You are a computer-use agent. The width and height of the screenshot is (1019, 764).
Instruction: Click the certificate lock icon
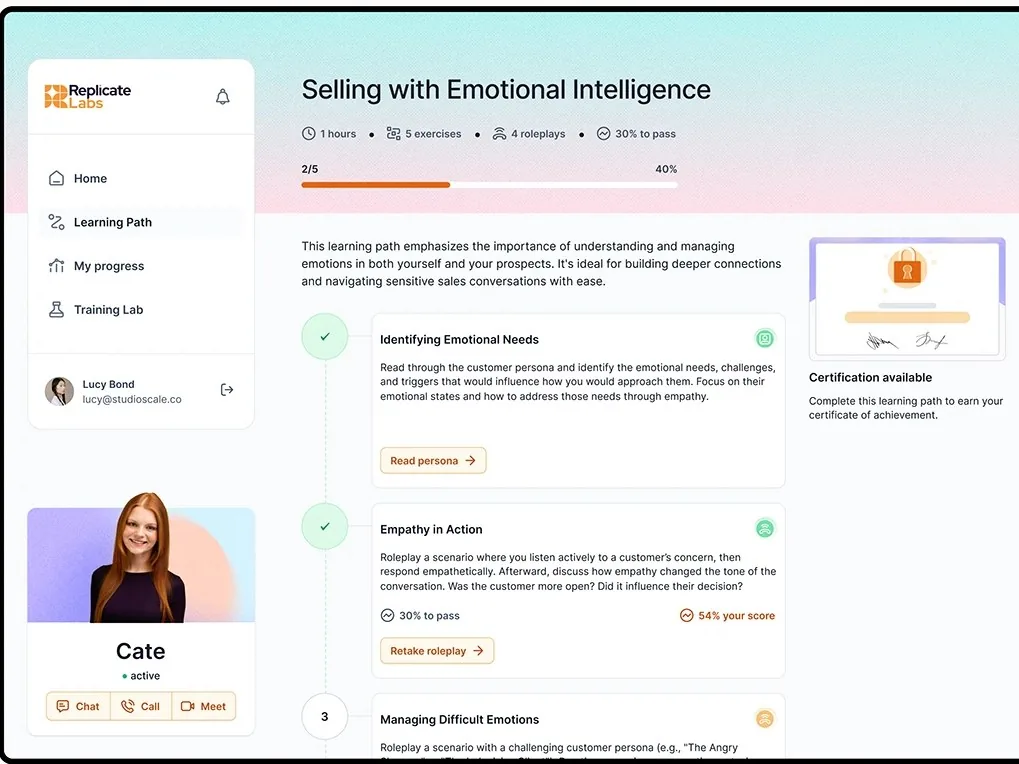[x=907, y=268]
